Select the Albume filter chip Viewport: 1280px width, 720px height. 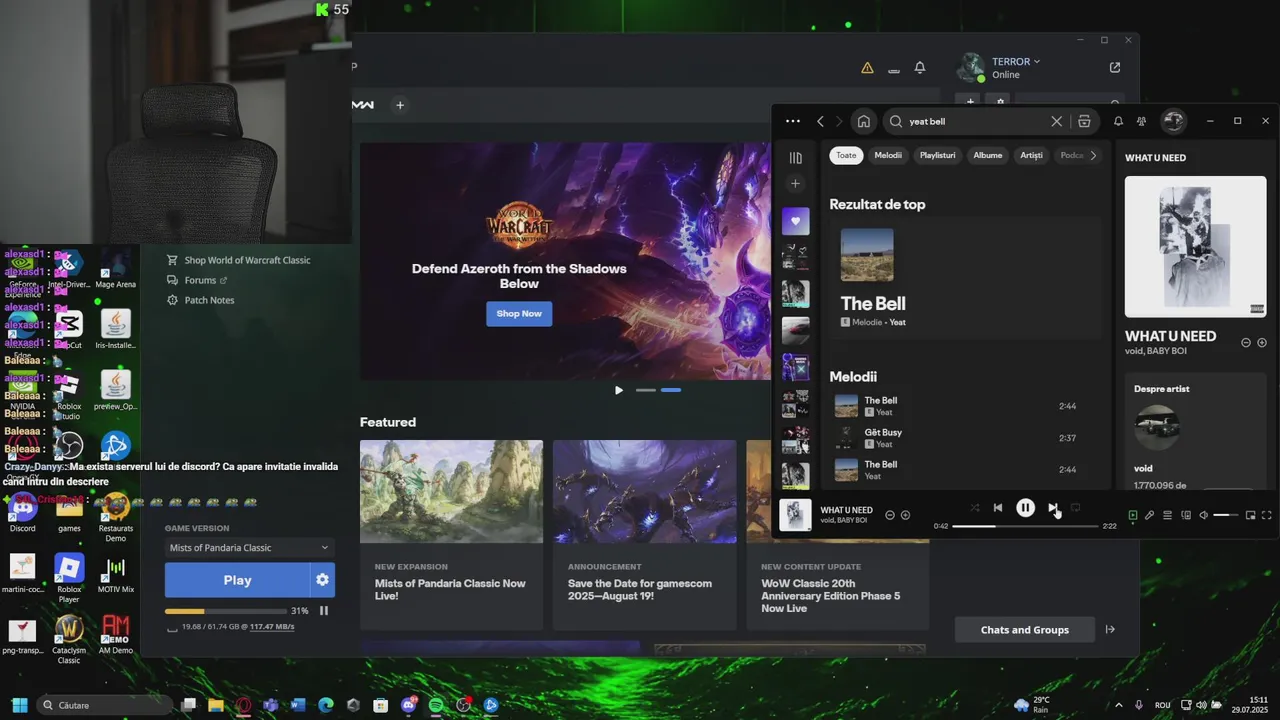click(988, 155)
